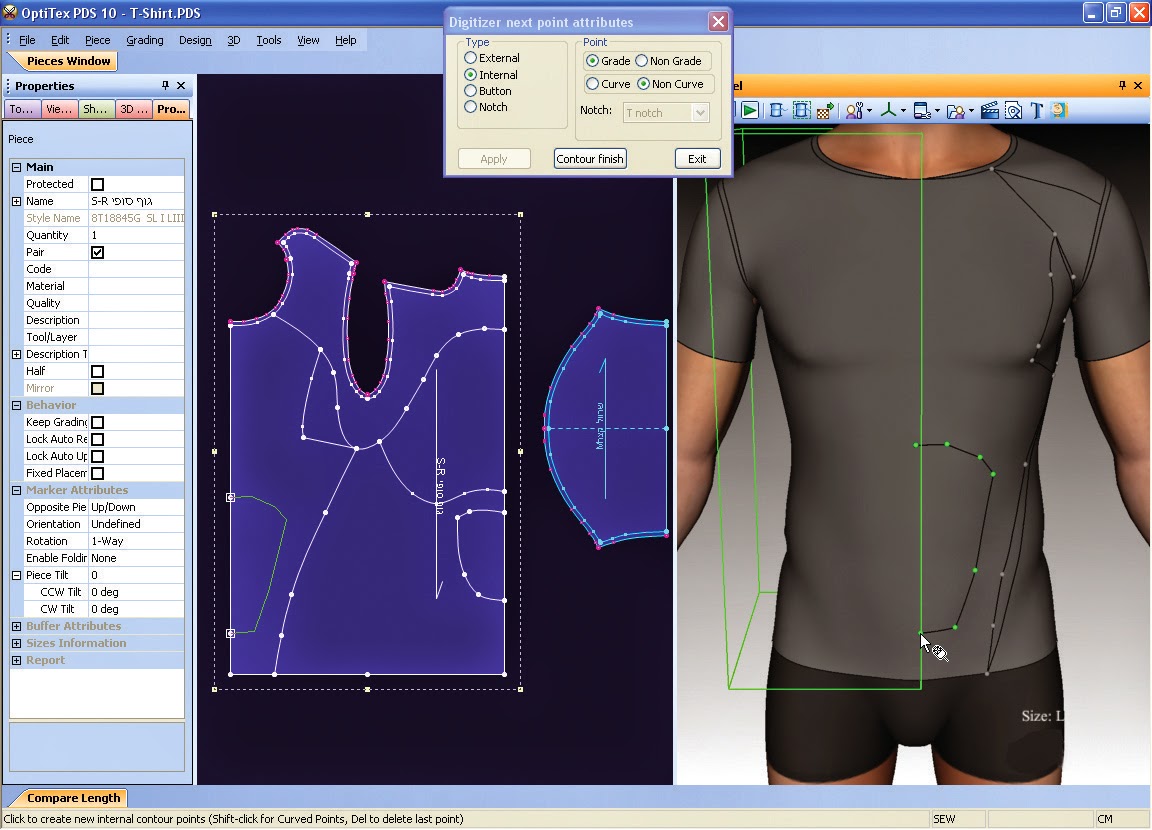1152x830 pixels.
Task: Toggle the Half checkbox
Action: tap(97, 371)
